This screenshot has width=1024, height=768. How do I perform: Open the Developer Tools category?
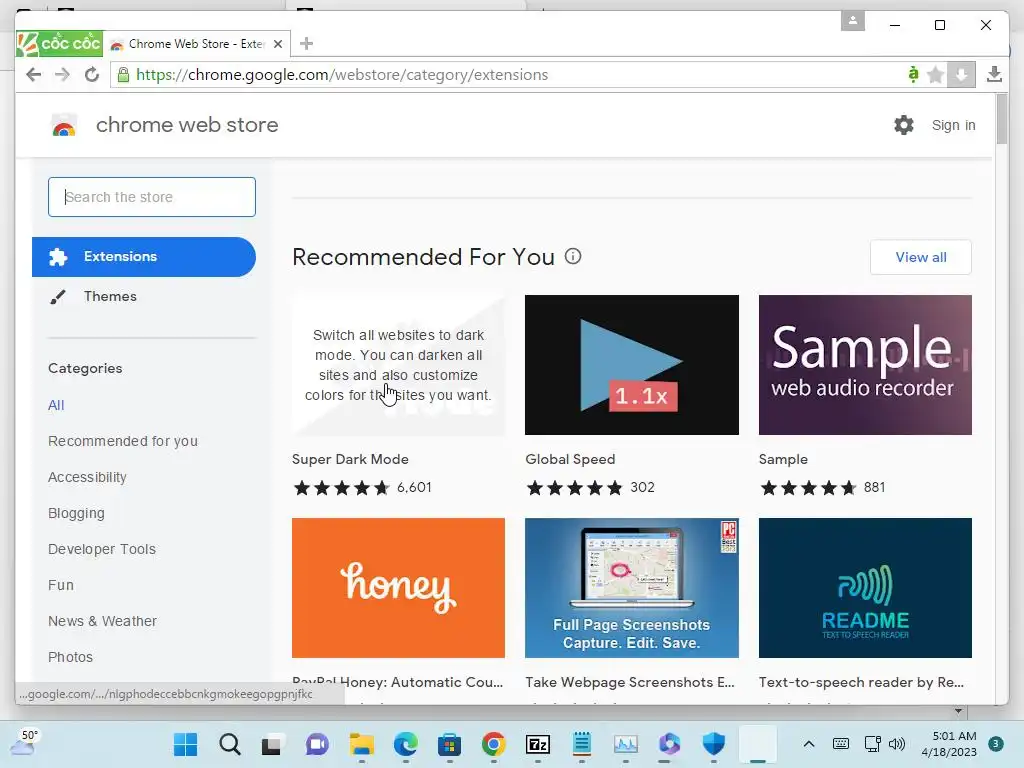tap(102, 549)
